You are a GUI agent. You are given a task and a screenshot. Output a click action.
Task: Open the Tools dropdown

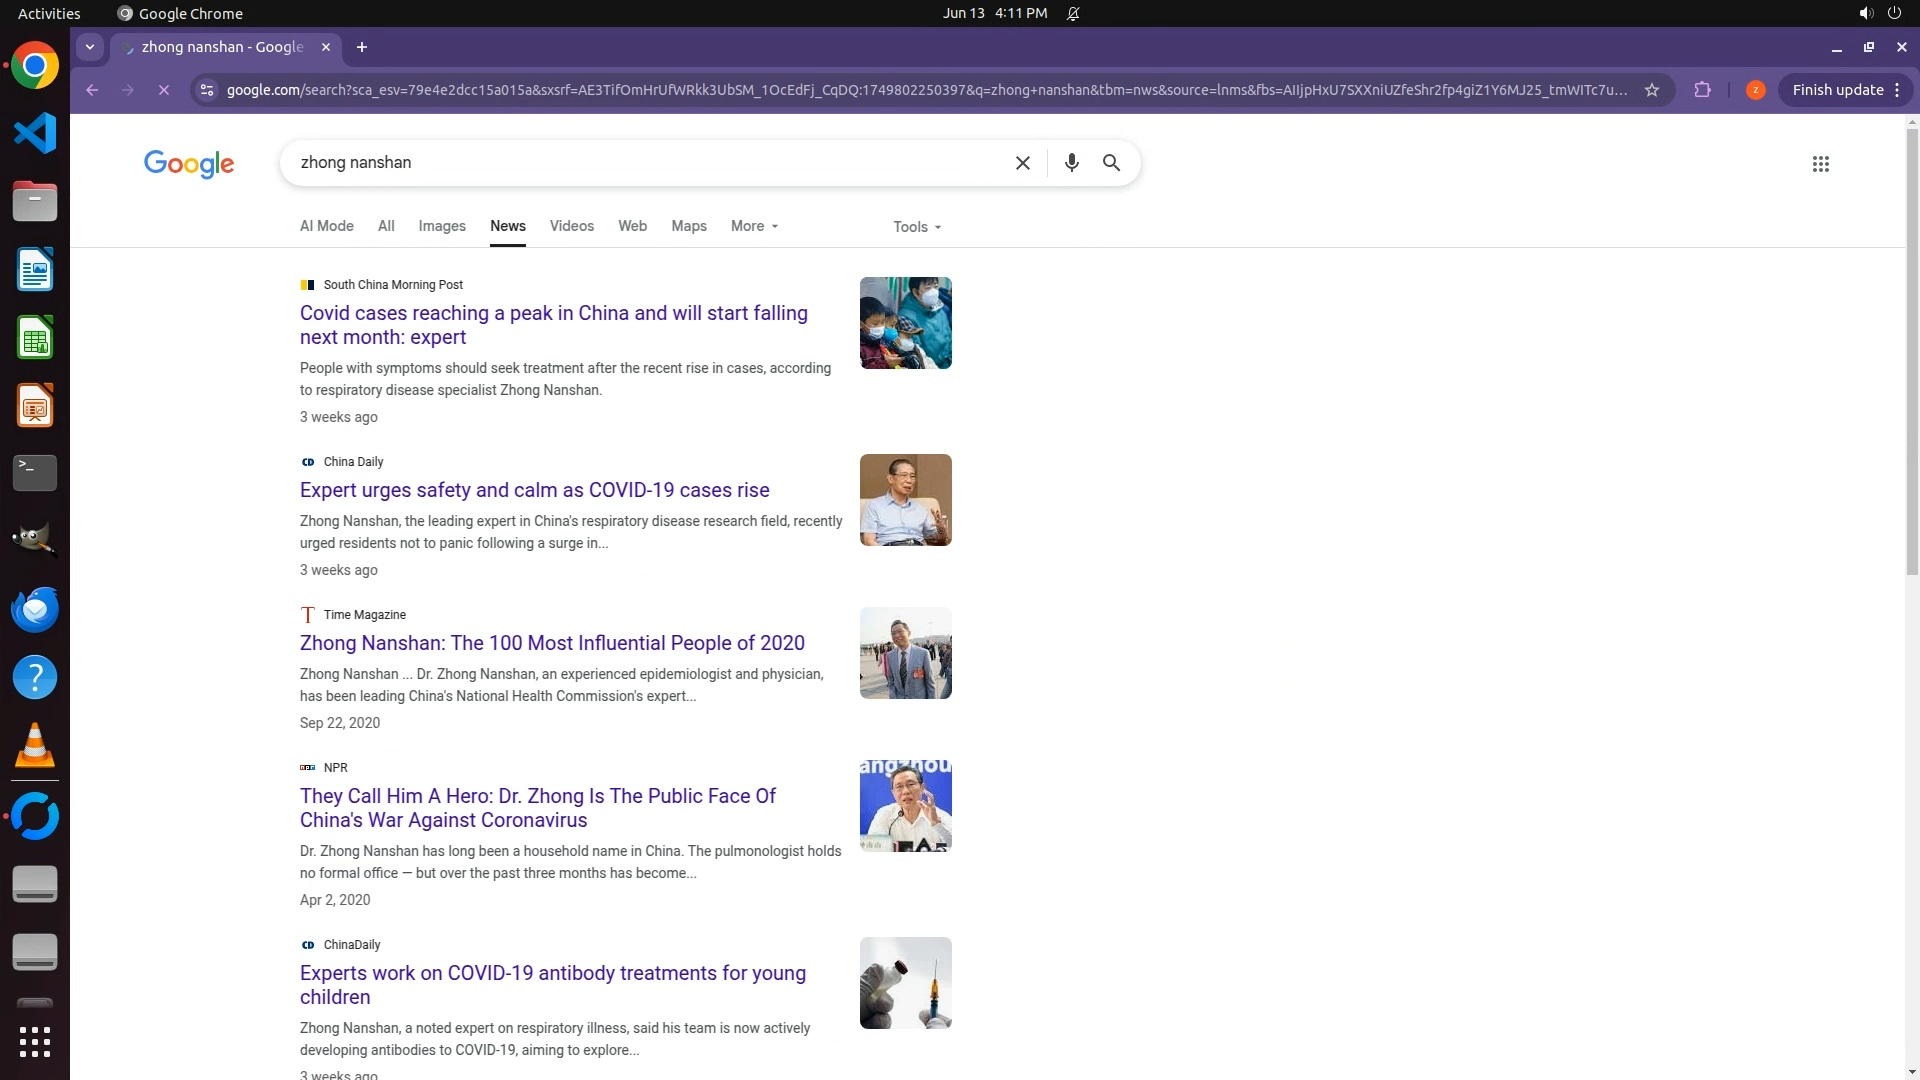(x=916, y=227)
